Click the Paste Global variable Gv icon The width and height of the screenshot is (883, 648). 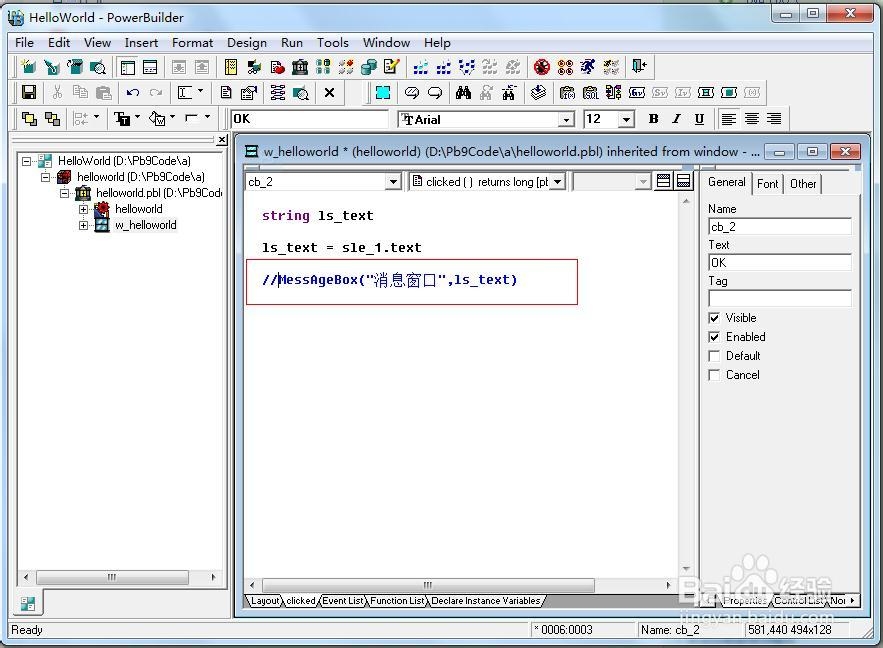tap(637, 92)
